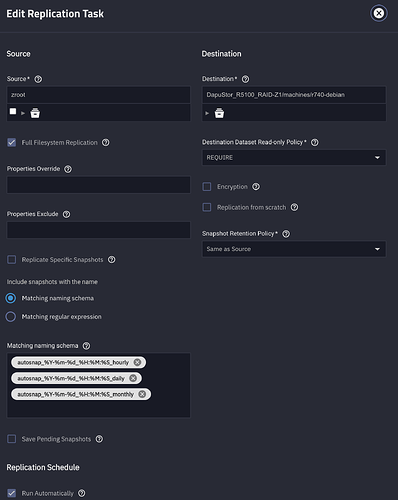
Task: Uncheck Full Filesystem Replication
Action: 12,143
